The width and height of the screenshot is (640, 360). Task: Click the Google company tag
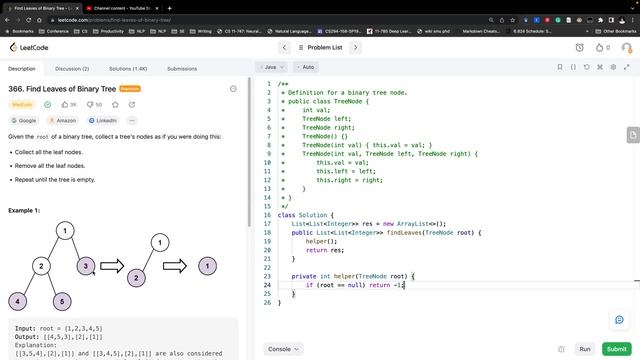click(x=24, y=120)
